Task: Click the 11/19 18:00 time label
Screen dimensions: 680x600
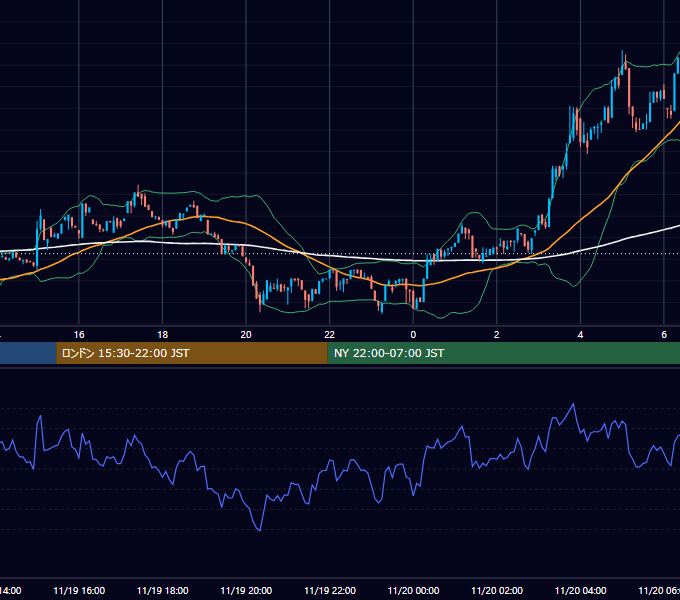Action: click(x=163, y=590)
